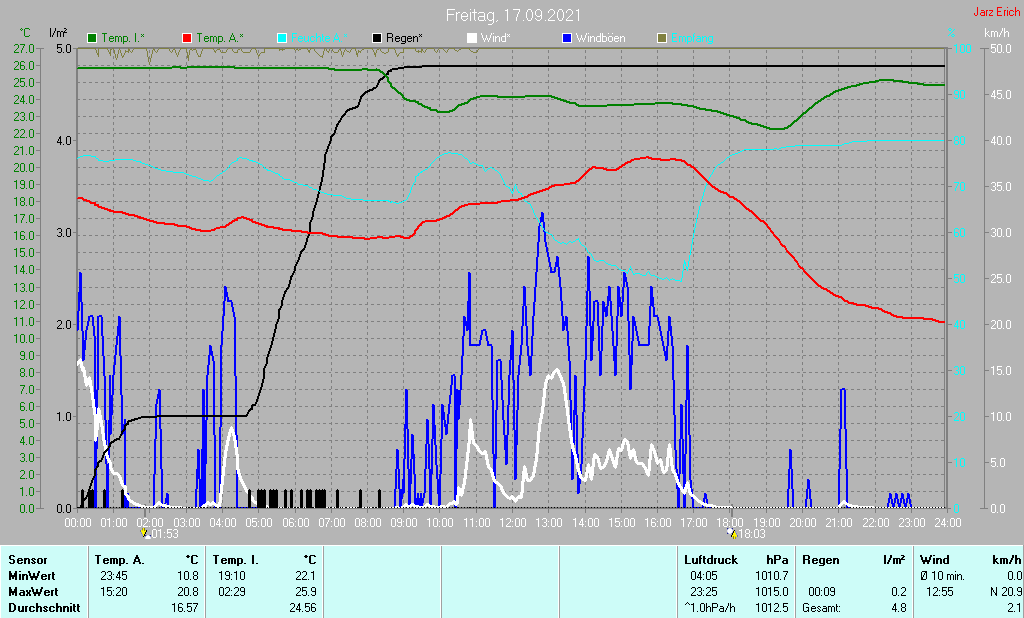Click the 'Temp. A.' column header in table
The width and height of the screenshot is (1024, 618).
pyautogui.click(x=120, y=560)
